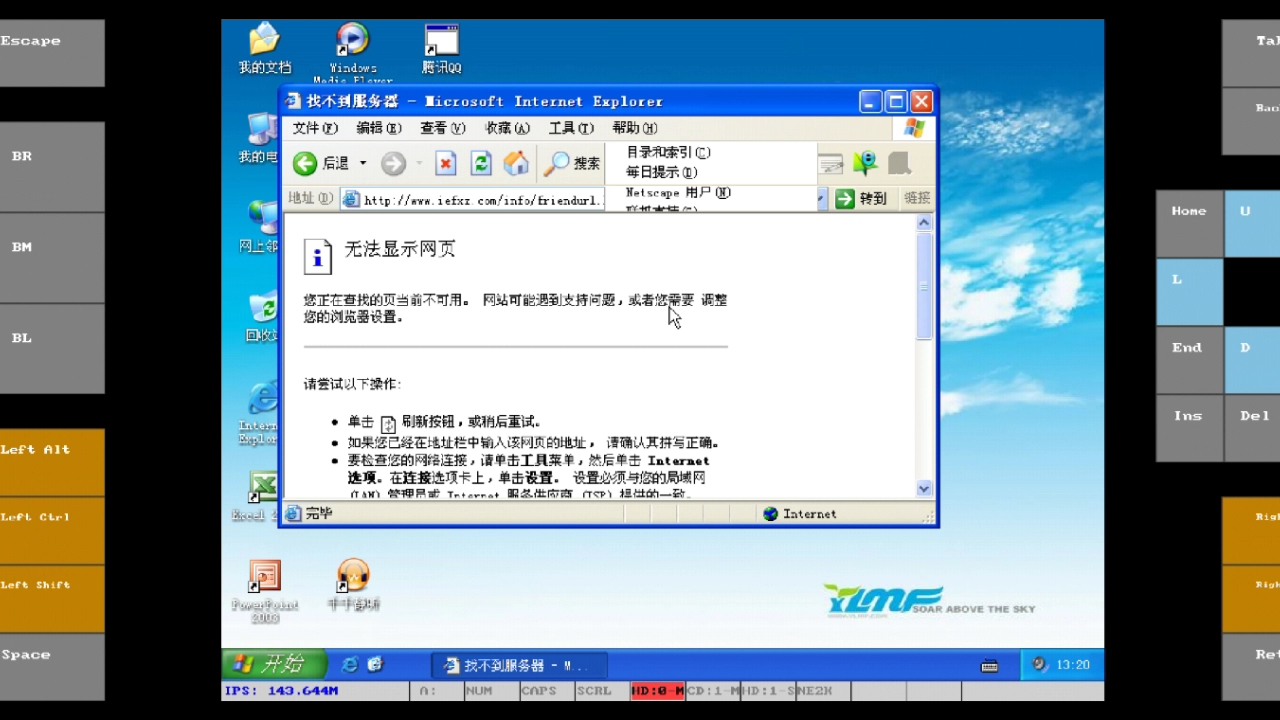Tap the Escape on-screen key
This screenshot has height=720, width=1280.
coord(52,53)
